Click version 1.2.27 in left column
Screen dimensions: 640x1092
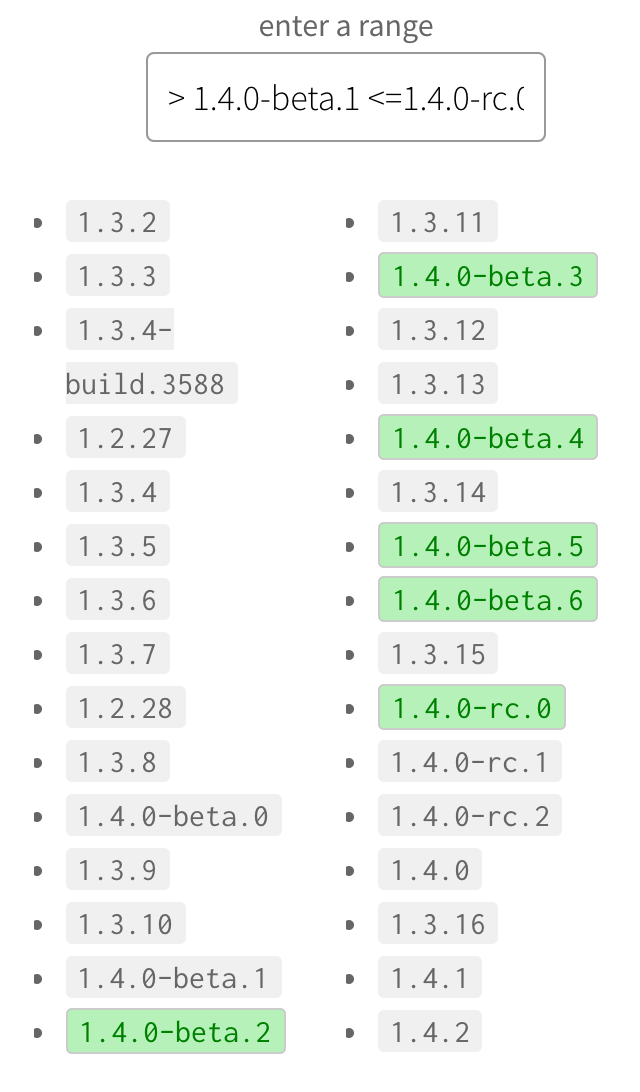(125, 437)
